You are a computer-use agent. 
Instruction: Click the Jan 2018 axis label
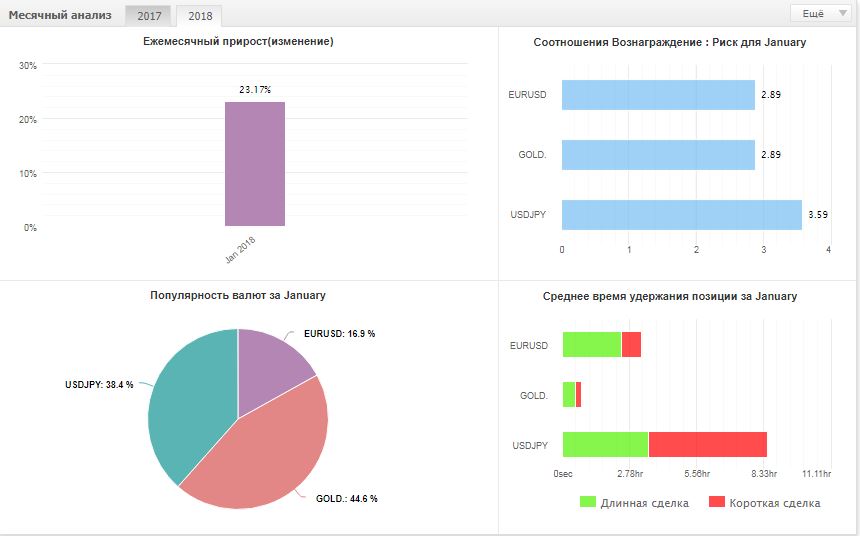240,250
